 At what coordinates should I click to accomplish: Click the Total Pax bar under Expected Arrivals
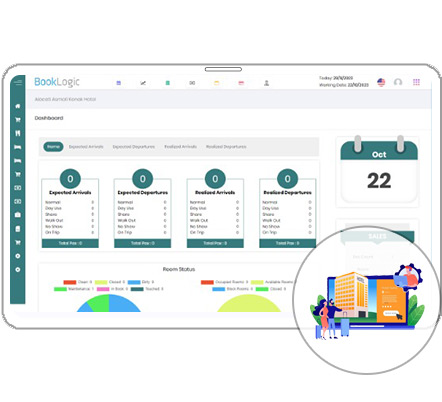click(70, 243)
